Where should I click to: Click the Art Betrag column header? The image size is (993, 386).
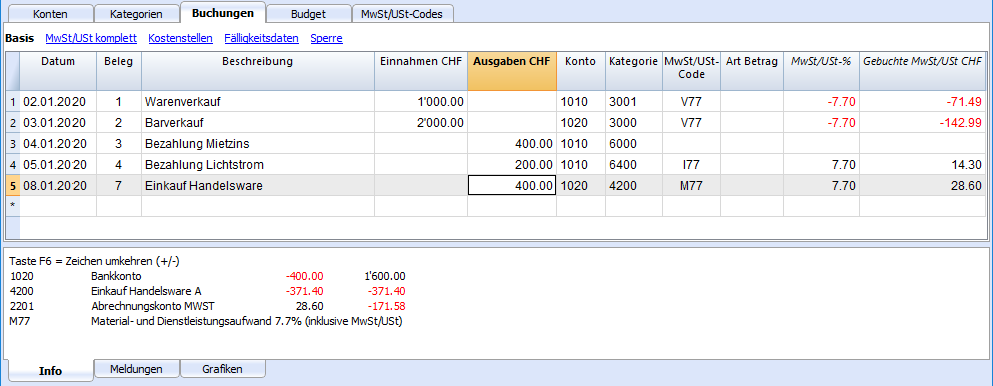tap(752, 71)
